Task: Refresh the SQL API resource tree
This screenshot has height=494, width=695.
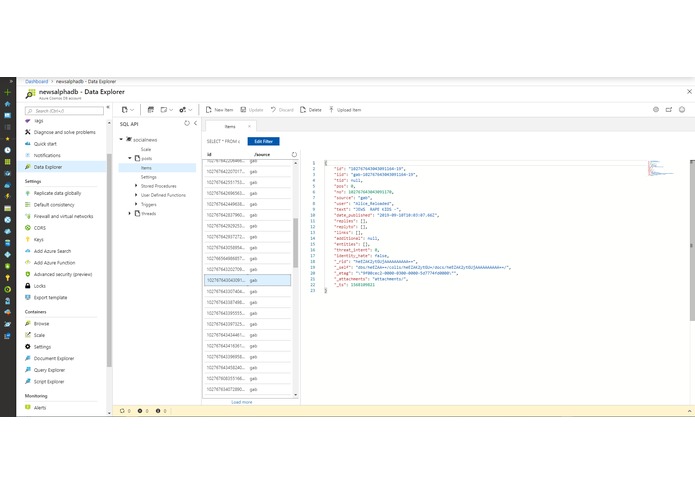Action: pos(187,124)
